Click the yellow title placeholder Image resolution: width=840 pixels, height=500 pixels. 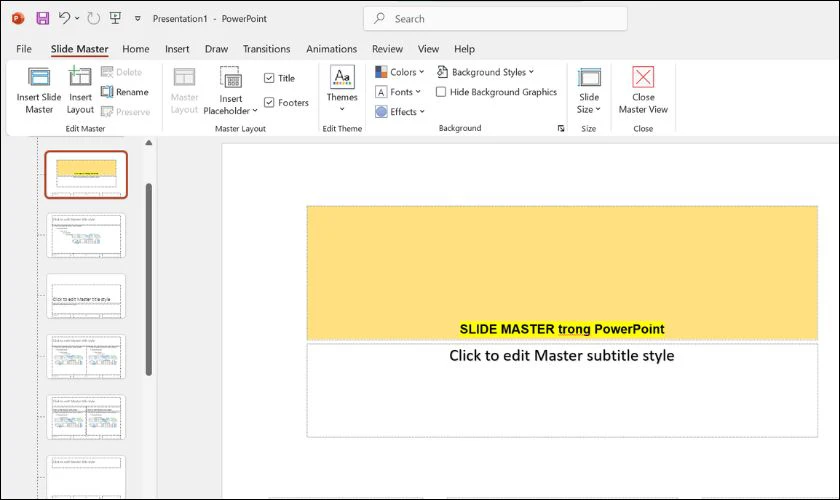(562, 272)
